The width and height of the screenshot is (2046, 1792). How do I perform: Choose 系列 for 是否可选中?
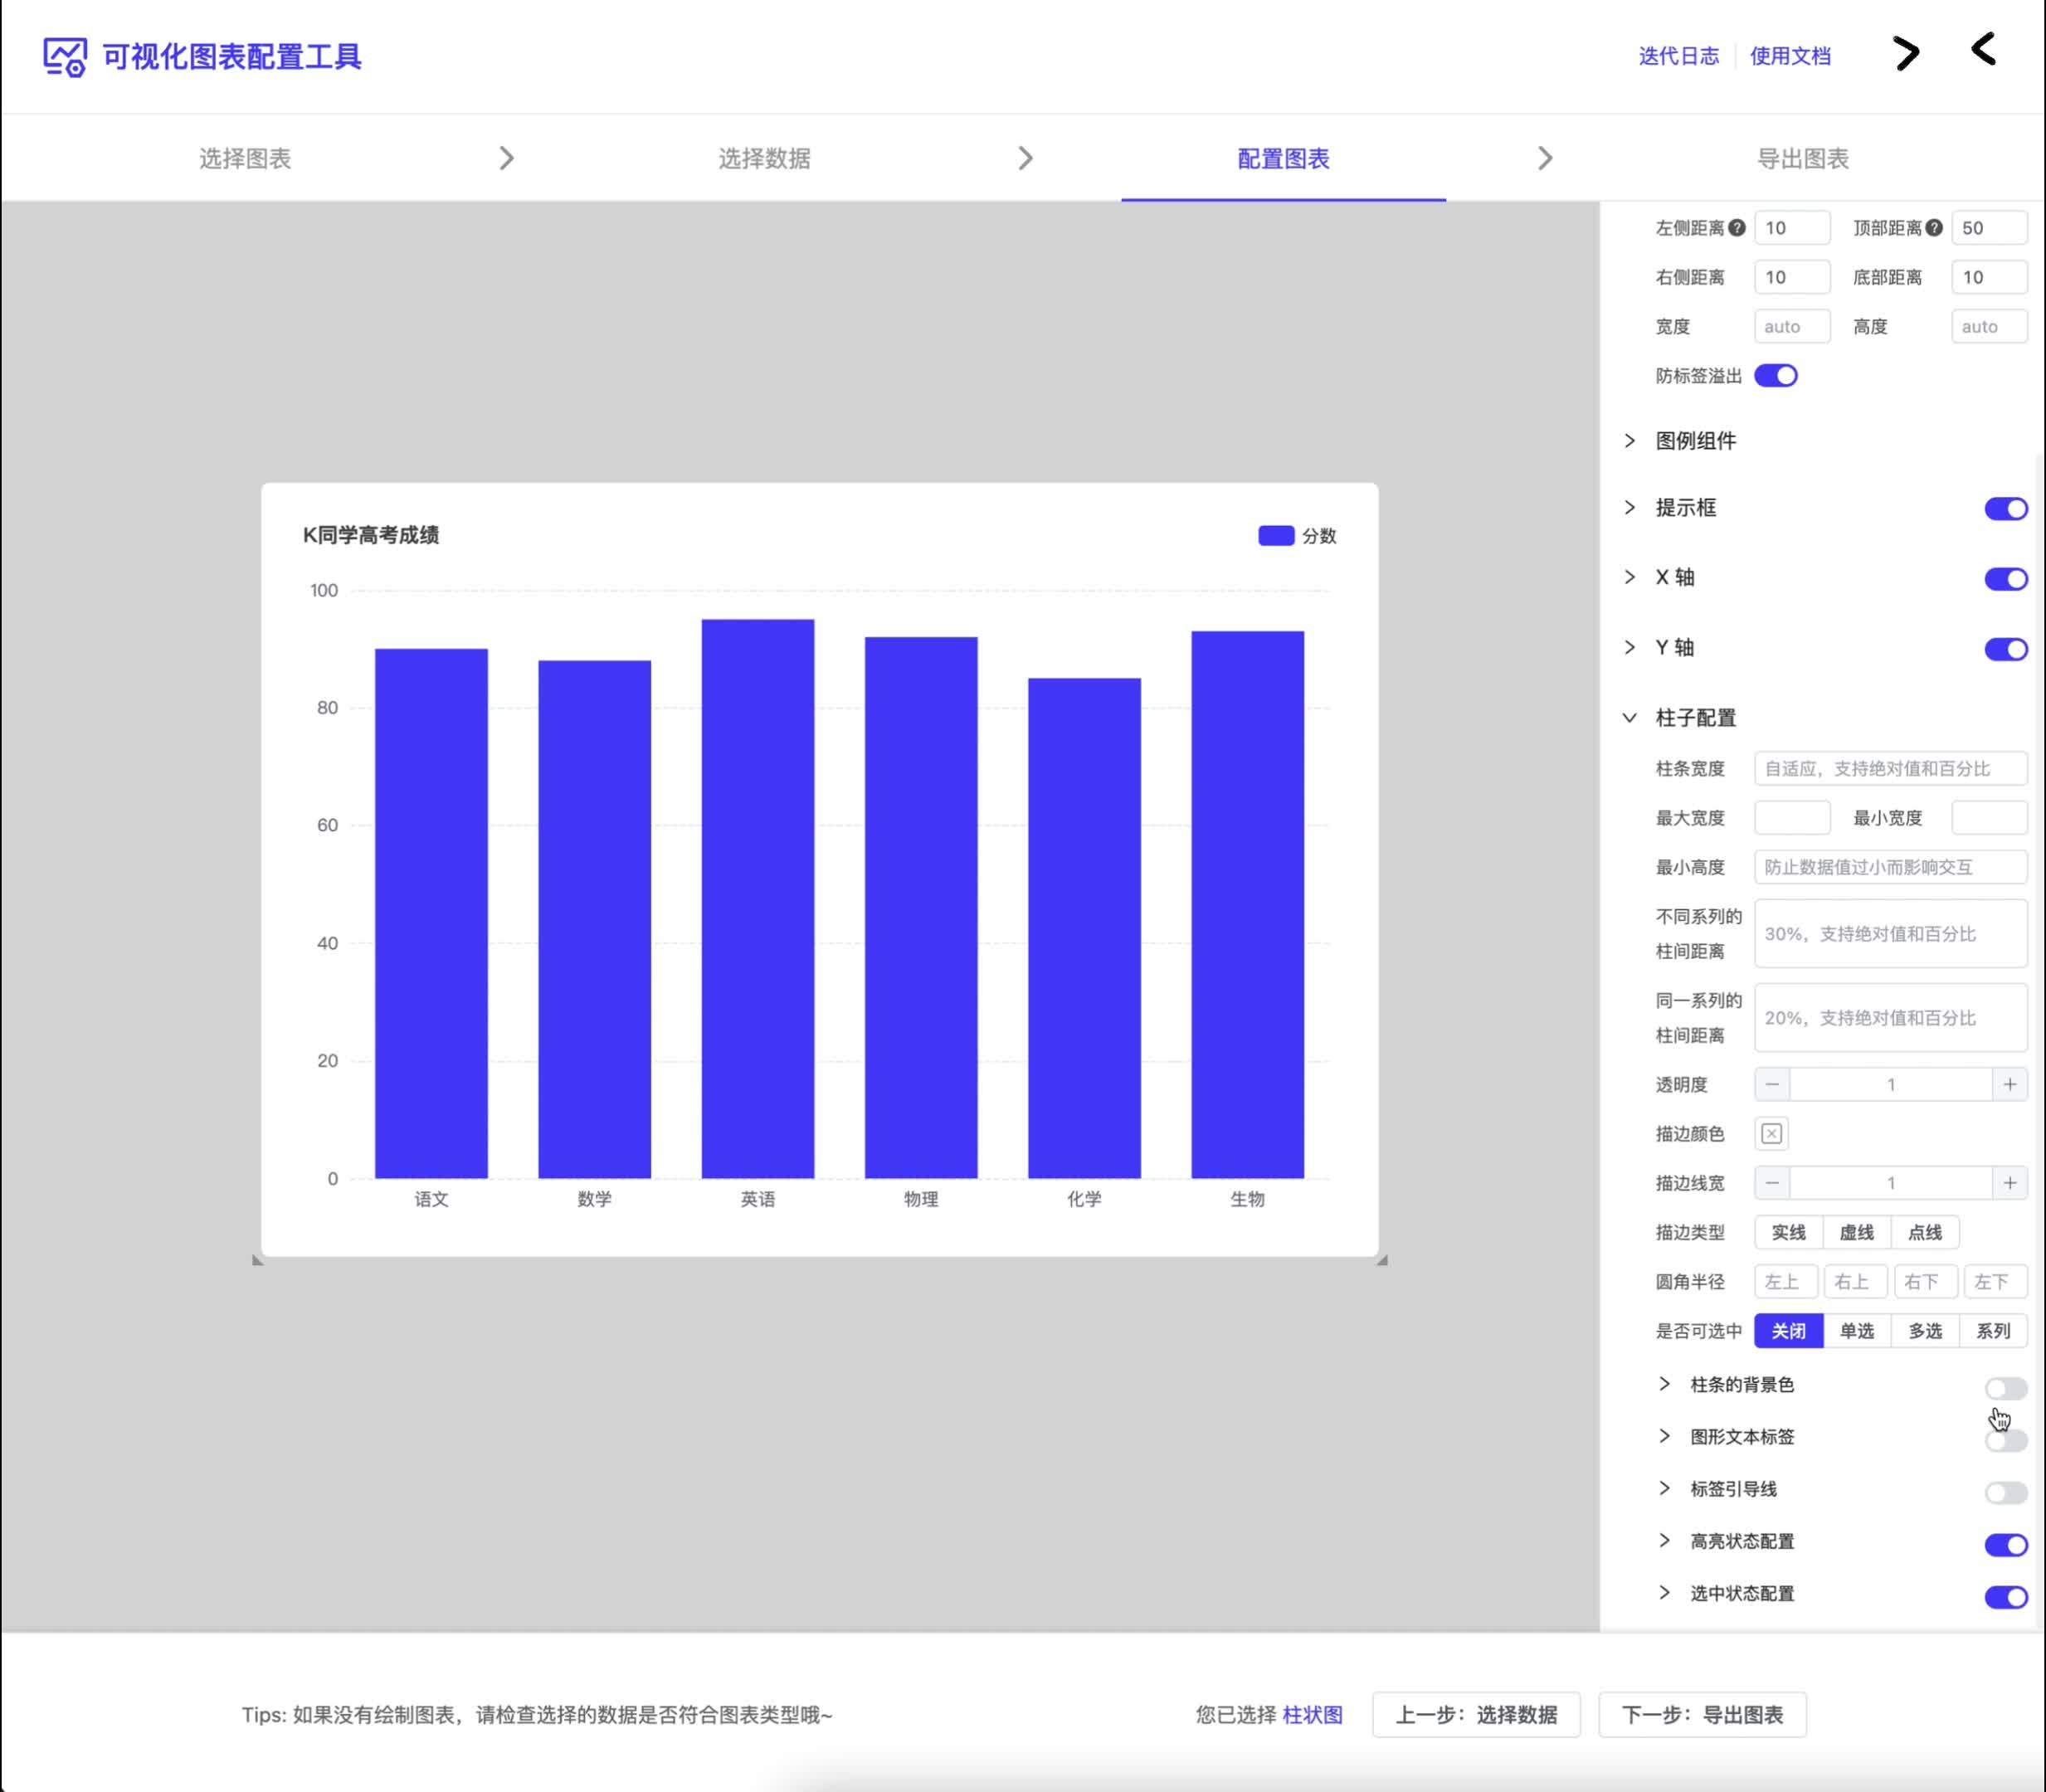pyautogui.click(x=1993, y=1331)
